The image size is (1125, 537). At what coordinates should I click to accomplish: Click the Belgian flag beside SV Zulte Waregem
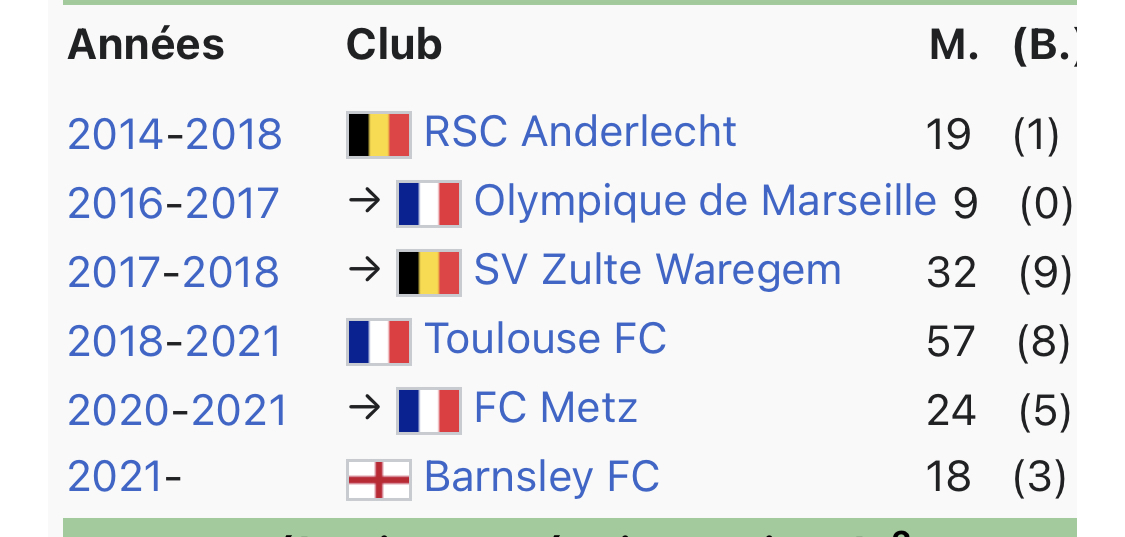[x=428, y=272]
